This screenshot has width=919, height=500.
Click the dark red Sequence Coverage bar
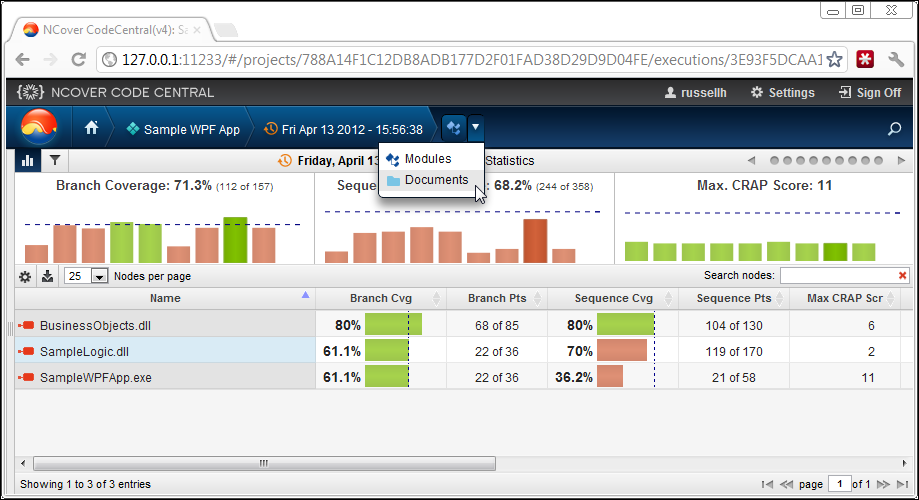(x=535, y=241)
